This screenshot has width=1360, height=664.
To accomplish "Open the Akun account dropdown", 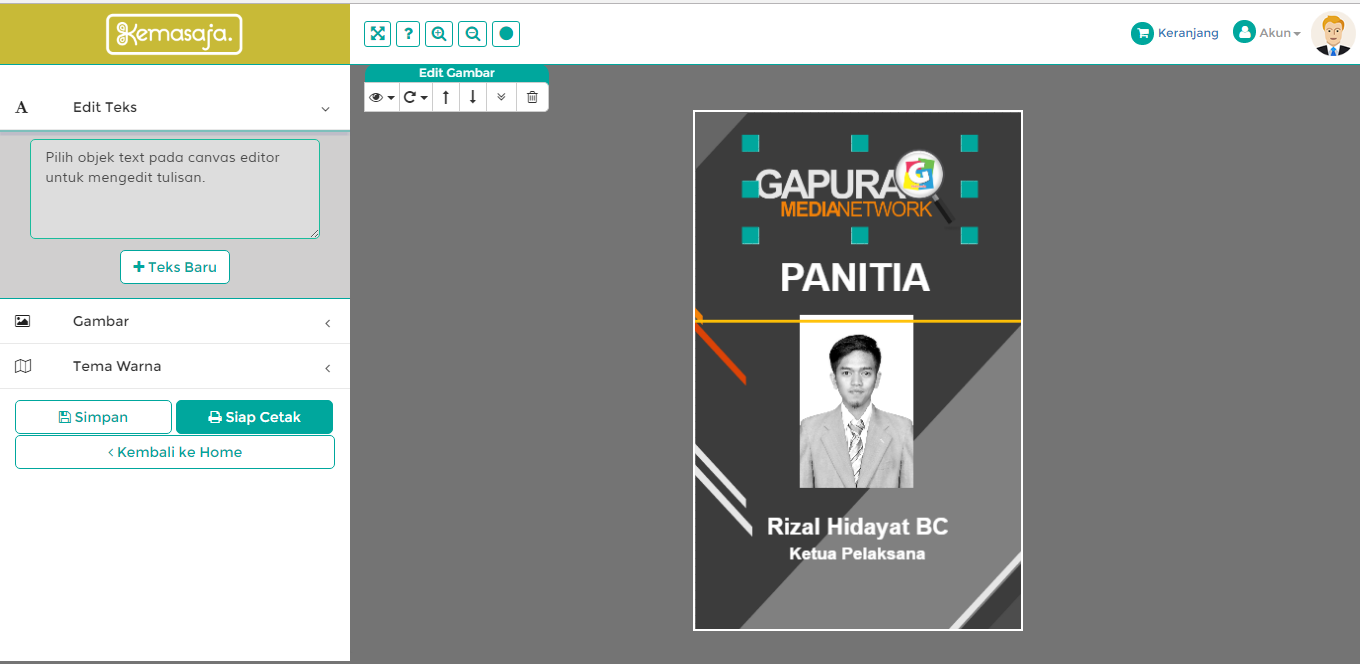I will 1267,33.
